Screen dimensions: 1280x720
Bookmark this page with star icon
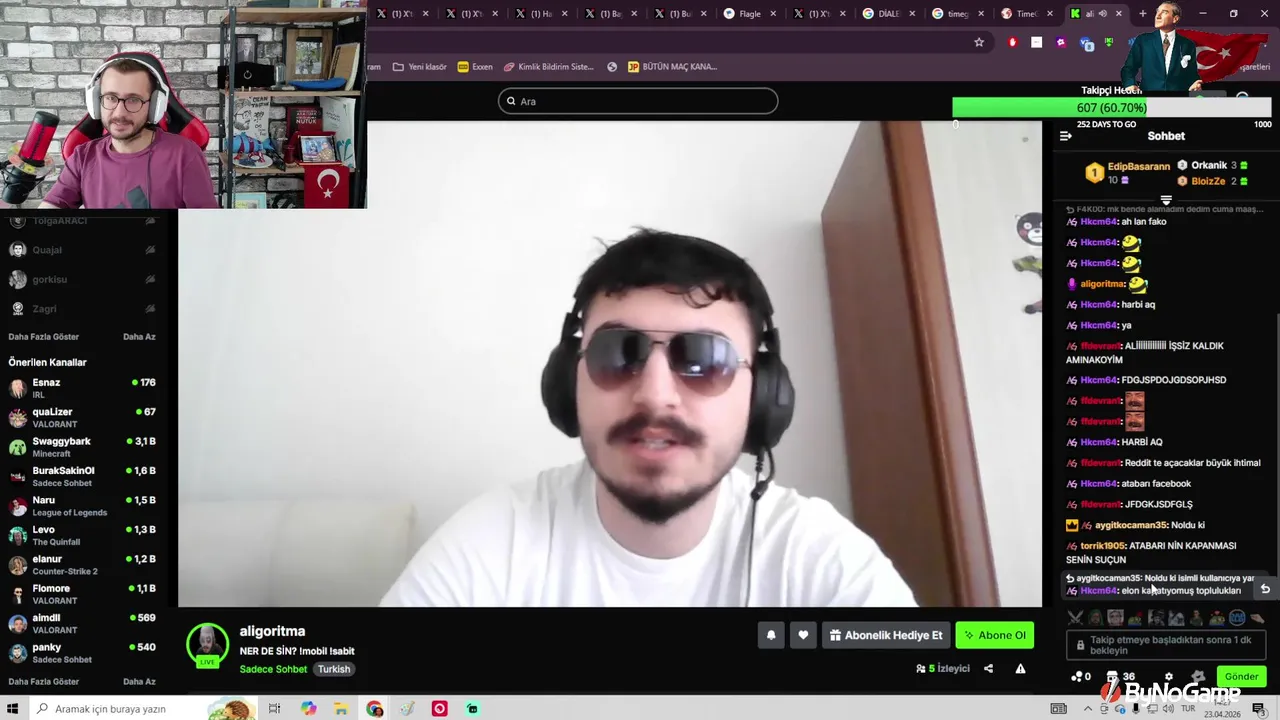[979, 42]
